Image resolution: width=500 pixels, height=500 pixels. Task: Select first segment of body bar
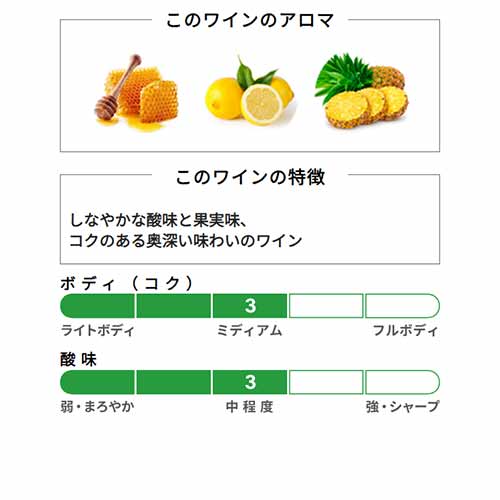97,306
